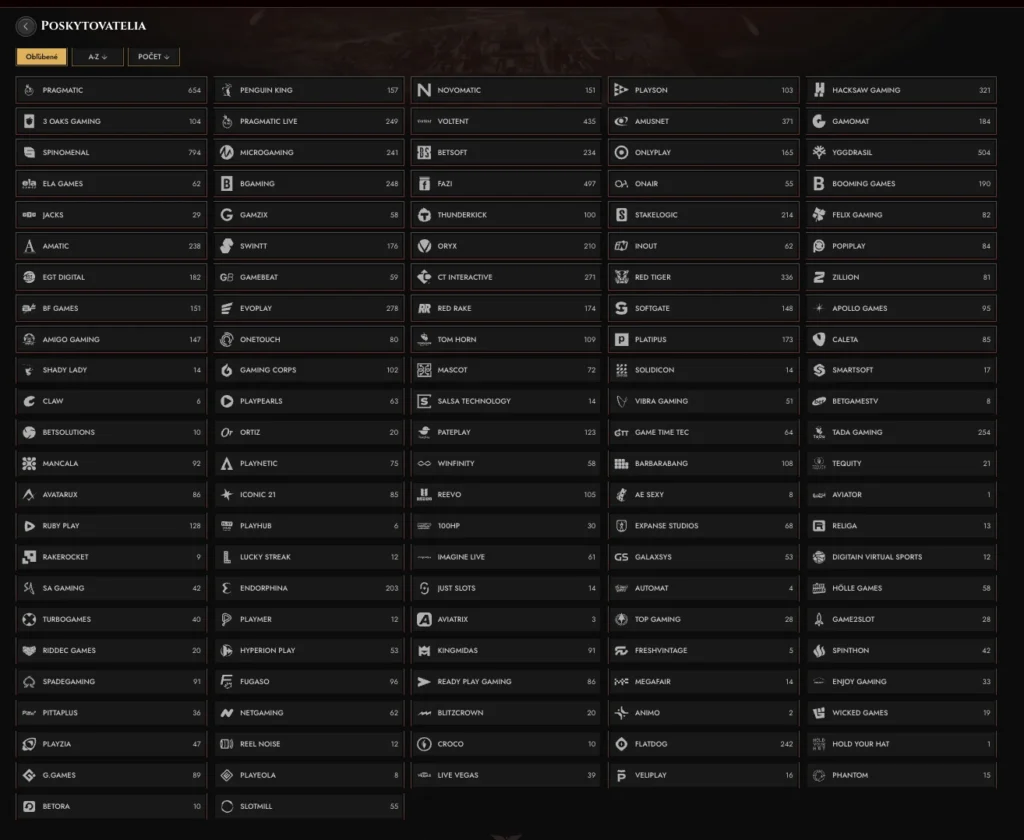Open the Amusnet provider
This screenshot has height=840, width=1024.
(x=704, y=121)
